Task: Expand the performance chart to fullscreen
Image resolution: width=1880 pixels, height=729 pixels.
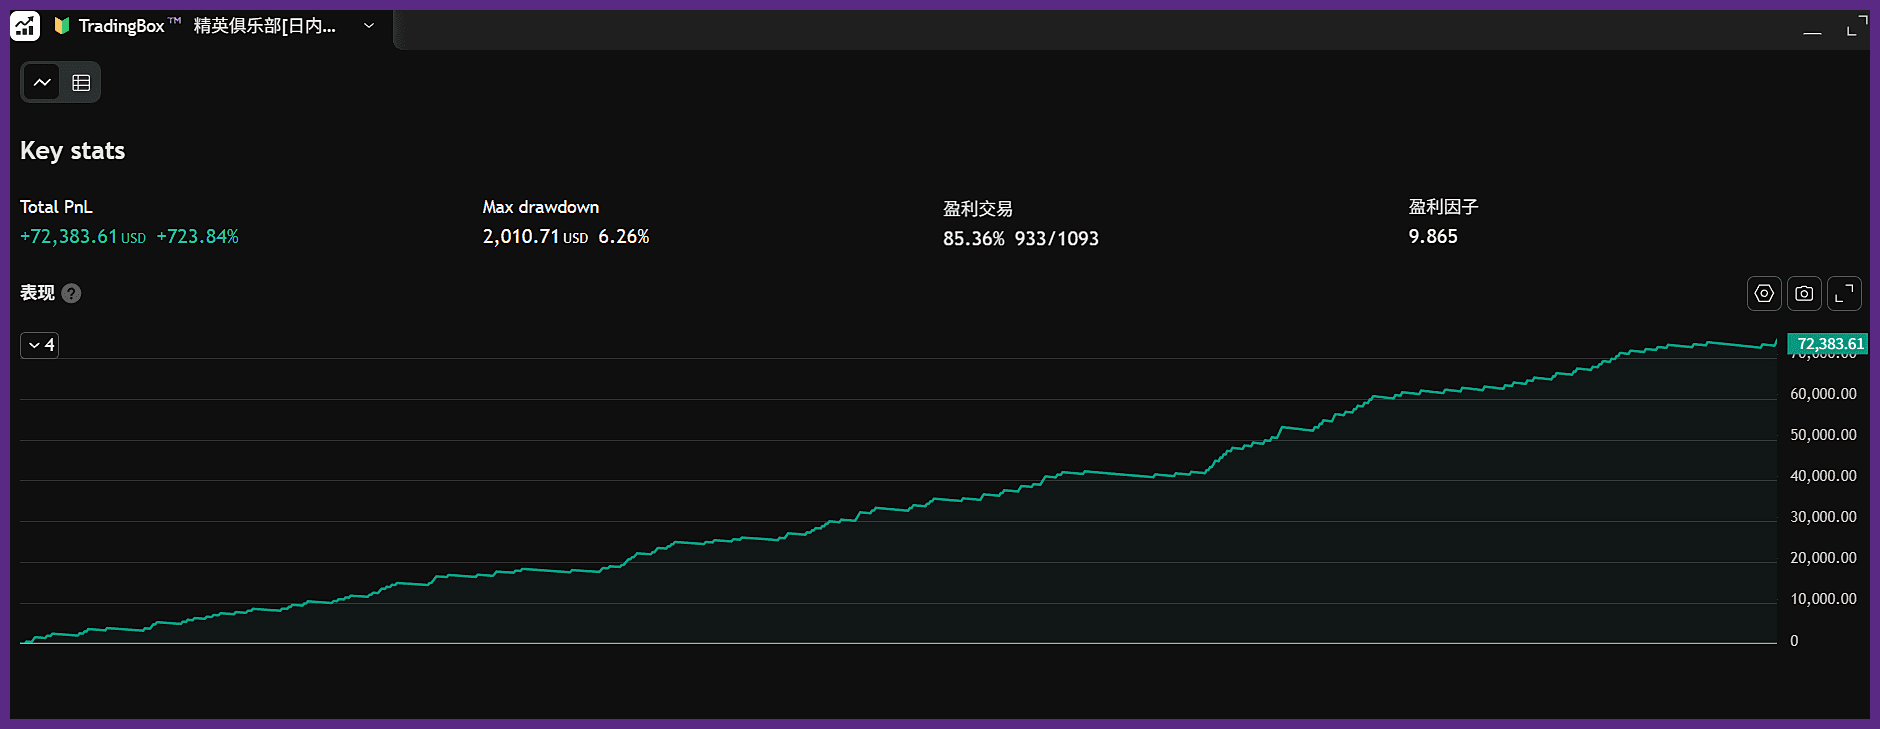Action: click(1844, 293)
